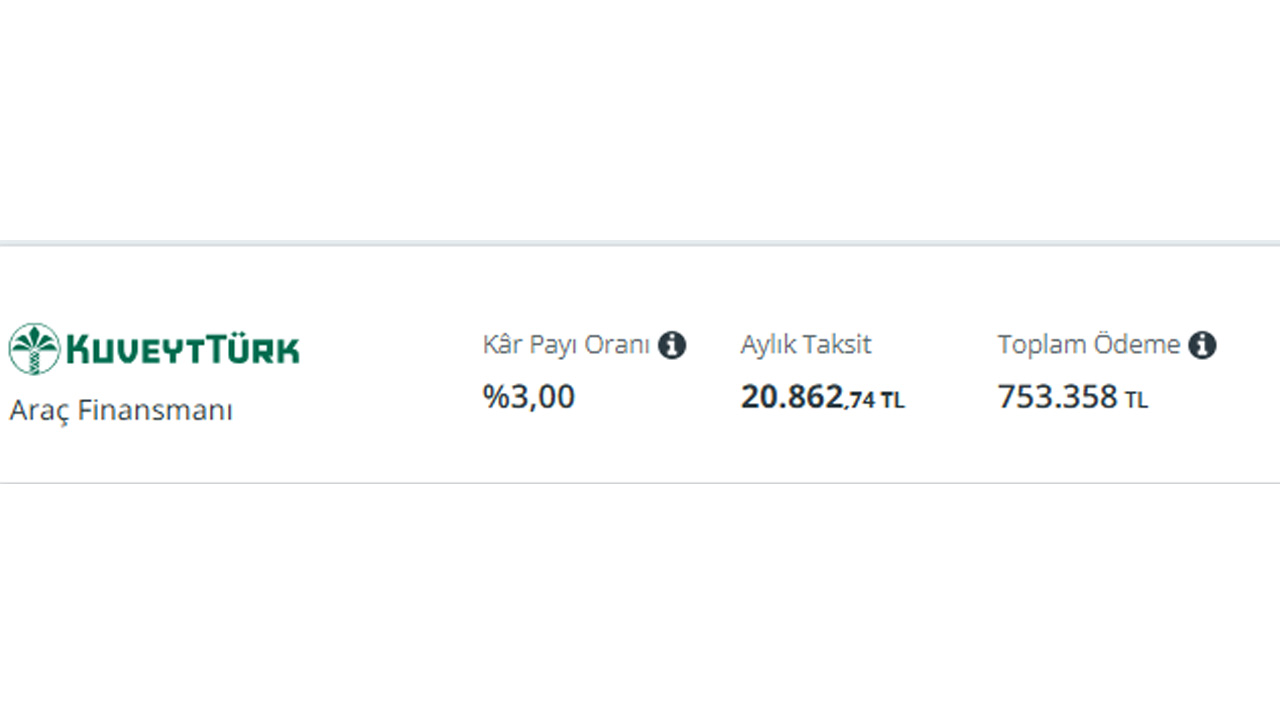Image resolution: width=1280 pixels, height=720 pixels.
Task: Open the Araç Finansmanı product name
Action: [121, 410]
